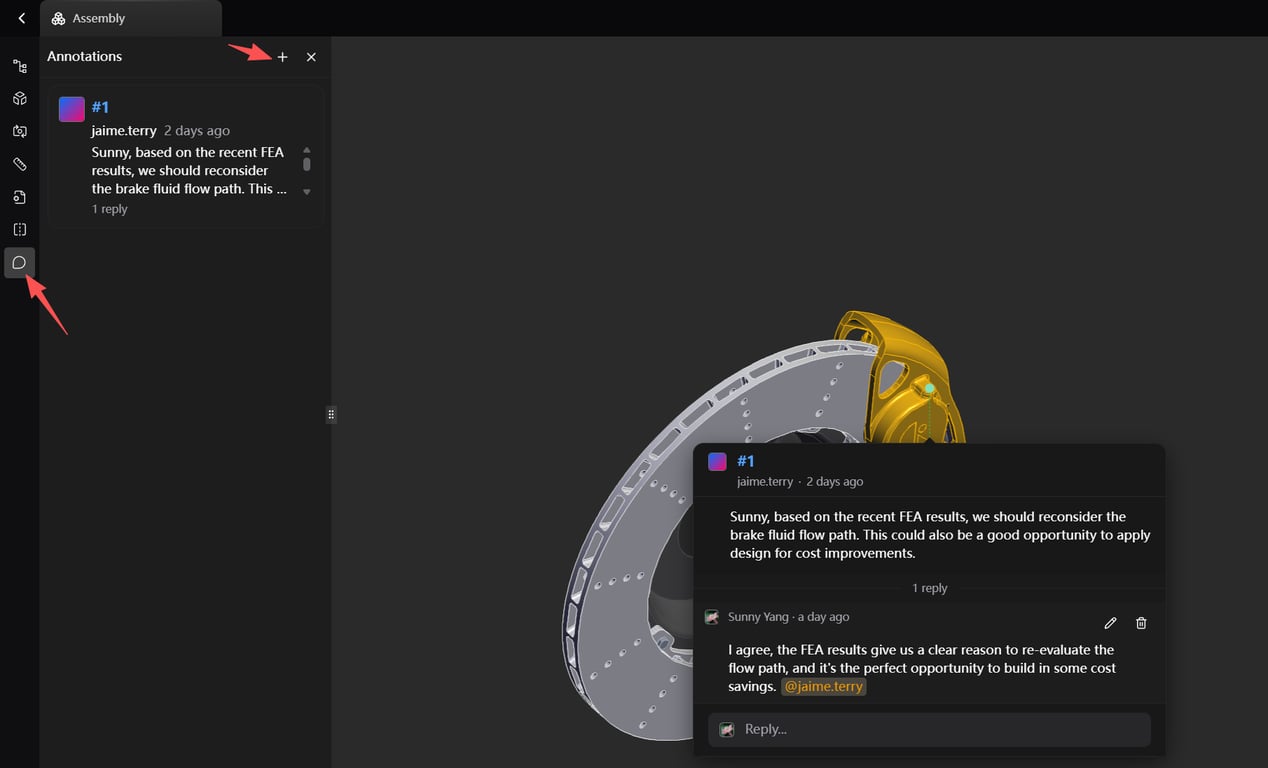This screenshot has width=1268, height=768.
Task: Add a new annotation with plus
Action: 282,57
